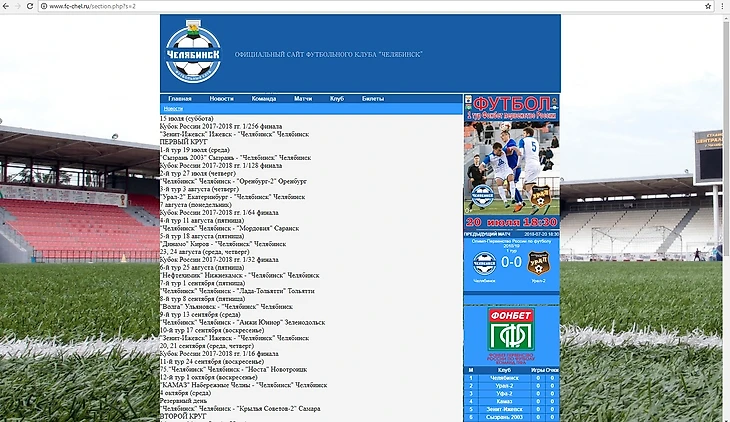Screen dimensions: 730x422
Task: Click 'Резервный день' line
Action: (183, 401)
